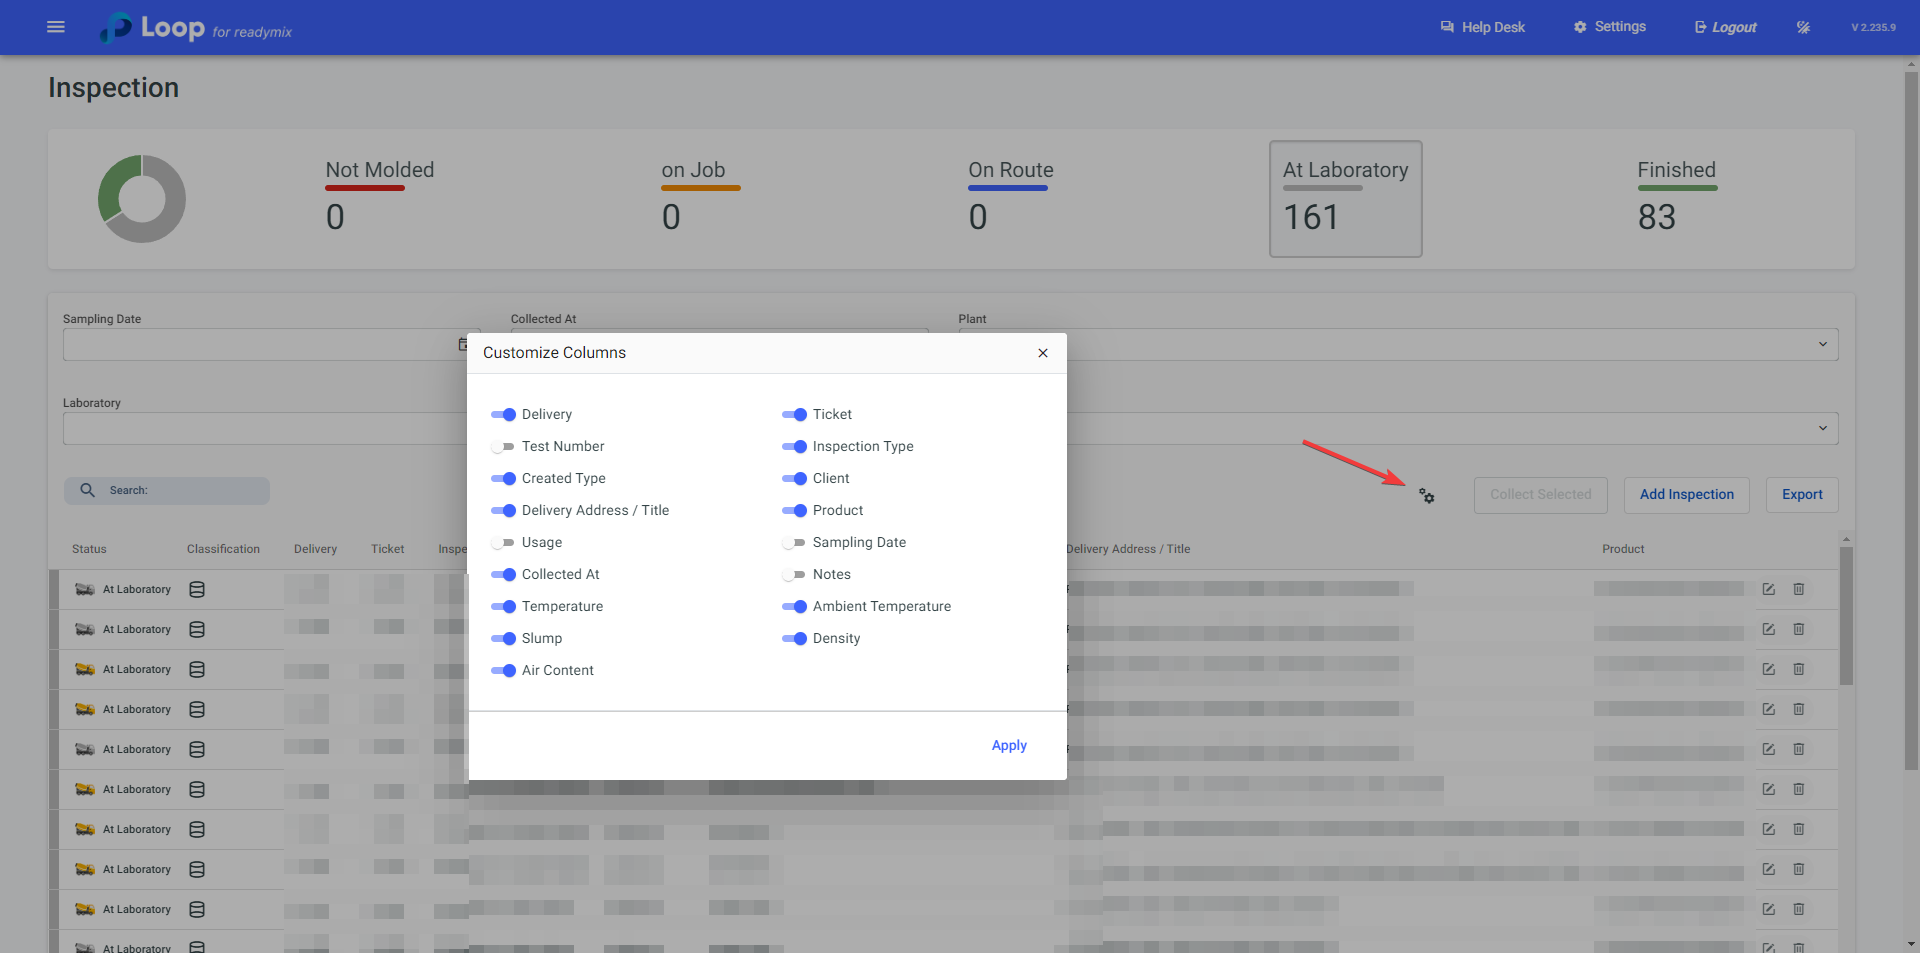The image size is (1920, 953).
Task: Open the hamburger navigation menu
Action: click(x=56, y=27)
